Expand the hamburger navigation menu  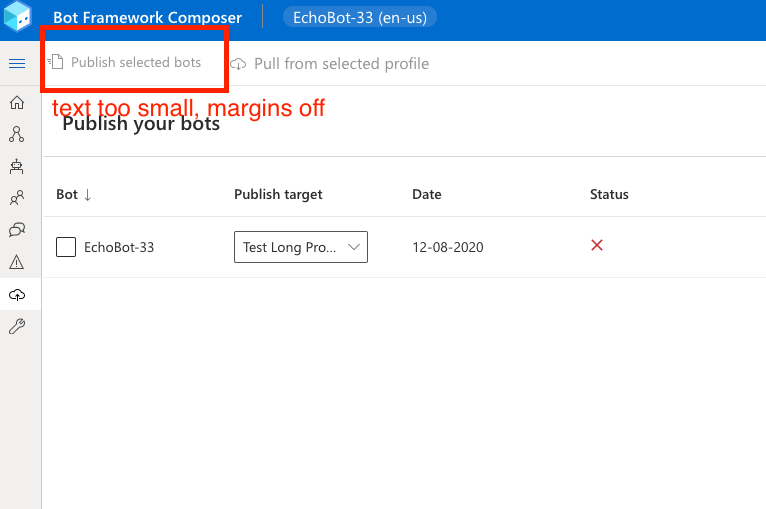(17, 64)
